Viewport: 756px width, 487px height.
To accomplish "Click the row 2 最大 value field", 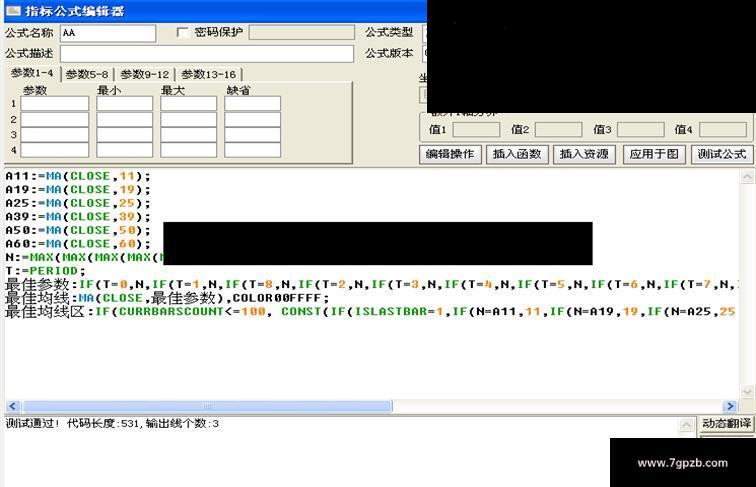I will 189,119.
